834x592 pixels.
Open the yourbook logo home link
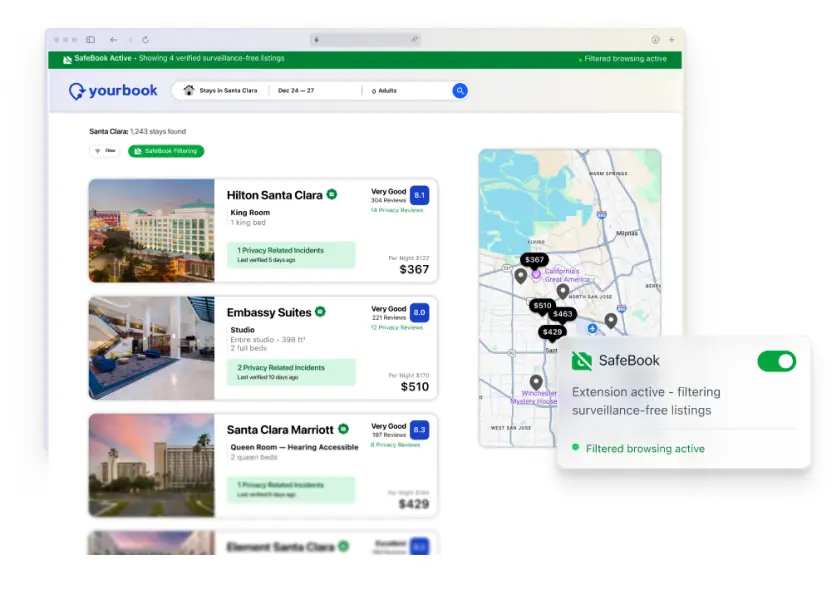[x=113, y=91]
